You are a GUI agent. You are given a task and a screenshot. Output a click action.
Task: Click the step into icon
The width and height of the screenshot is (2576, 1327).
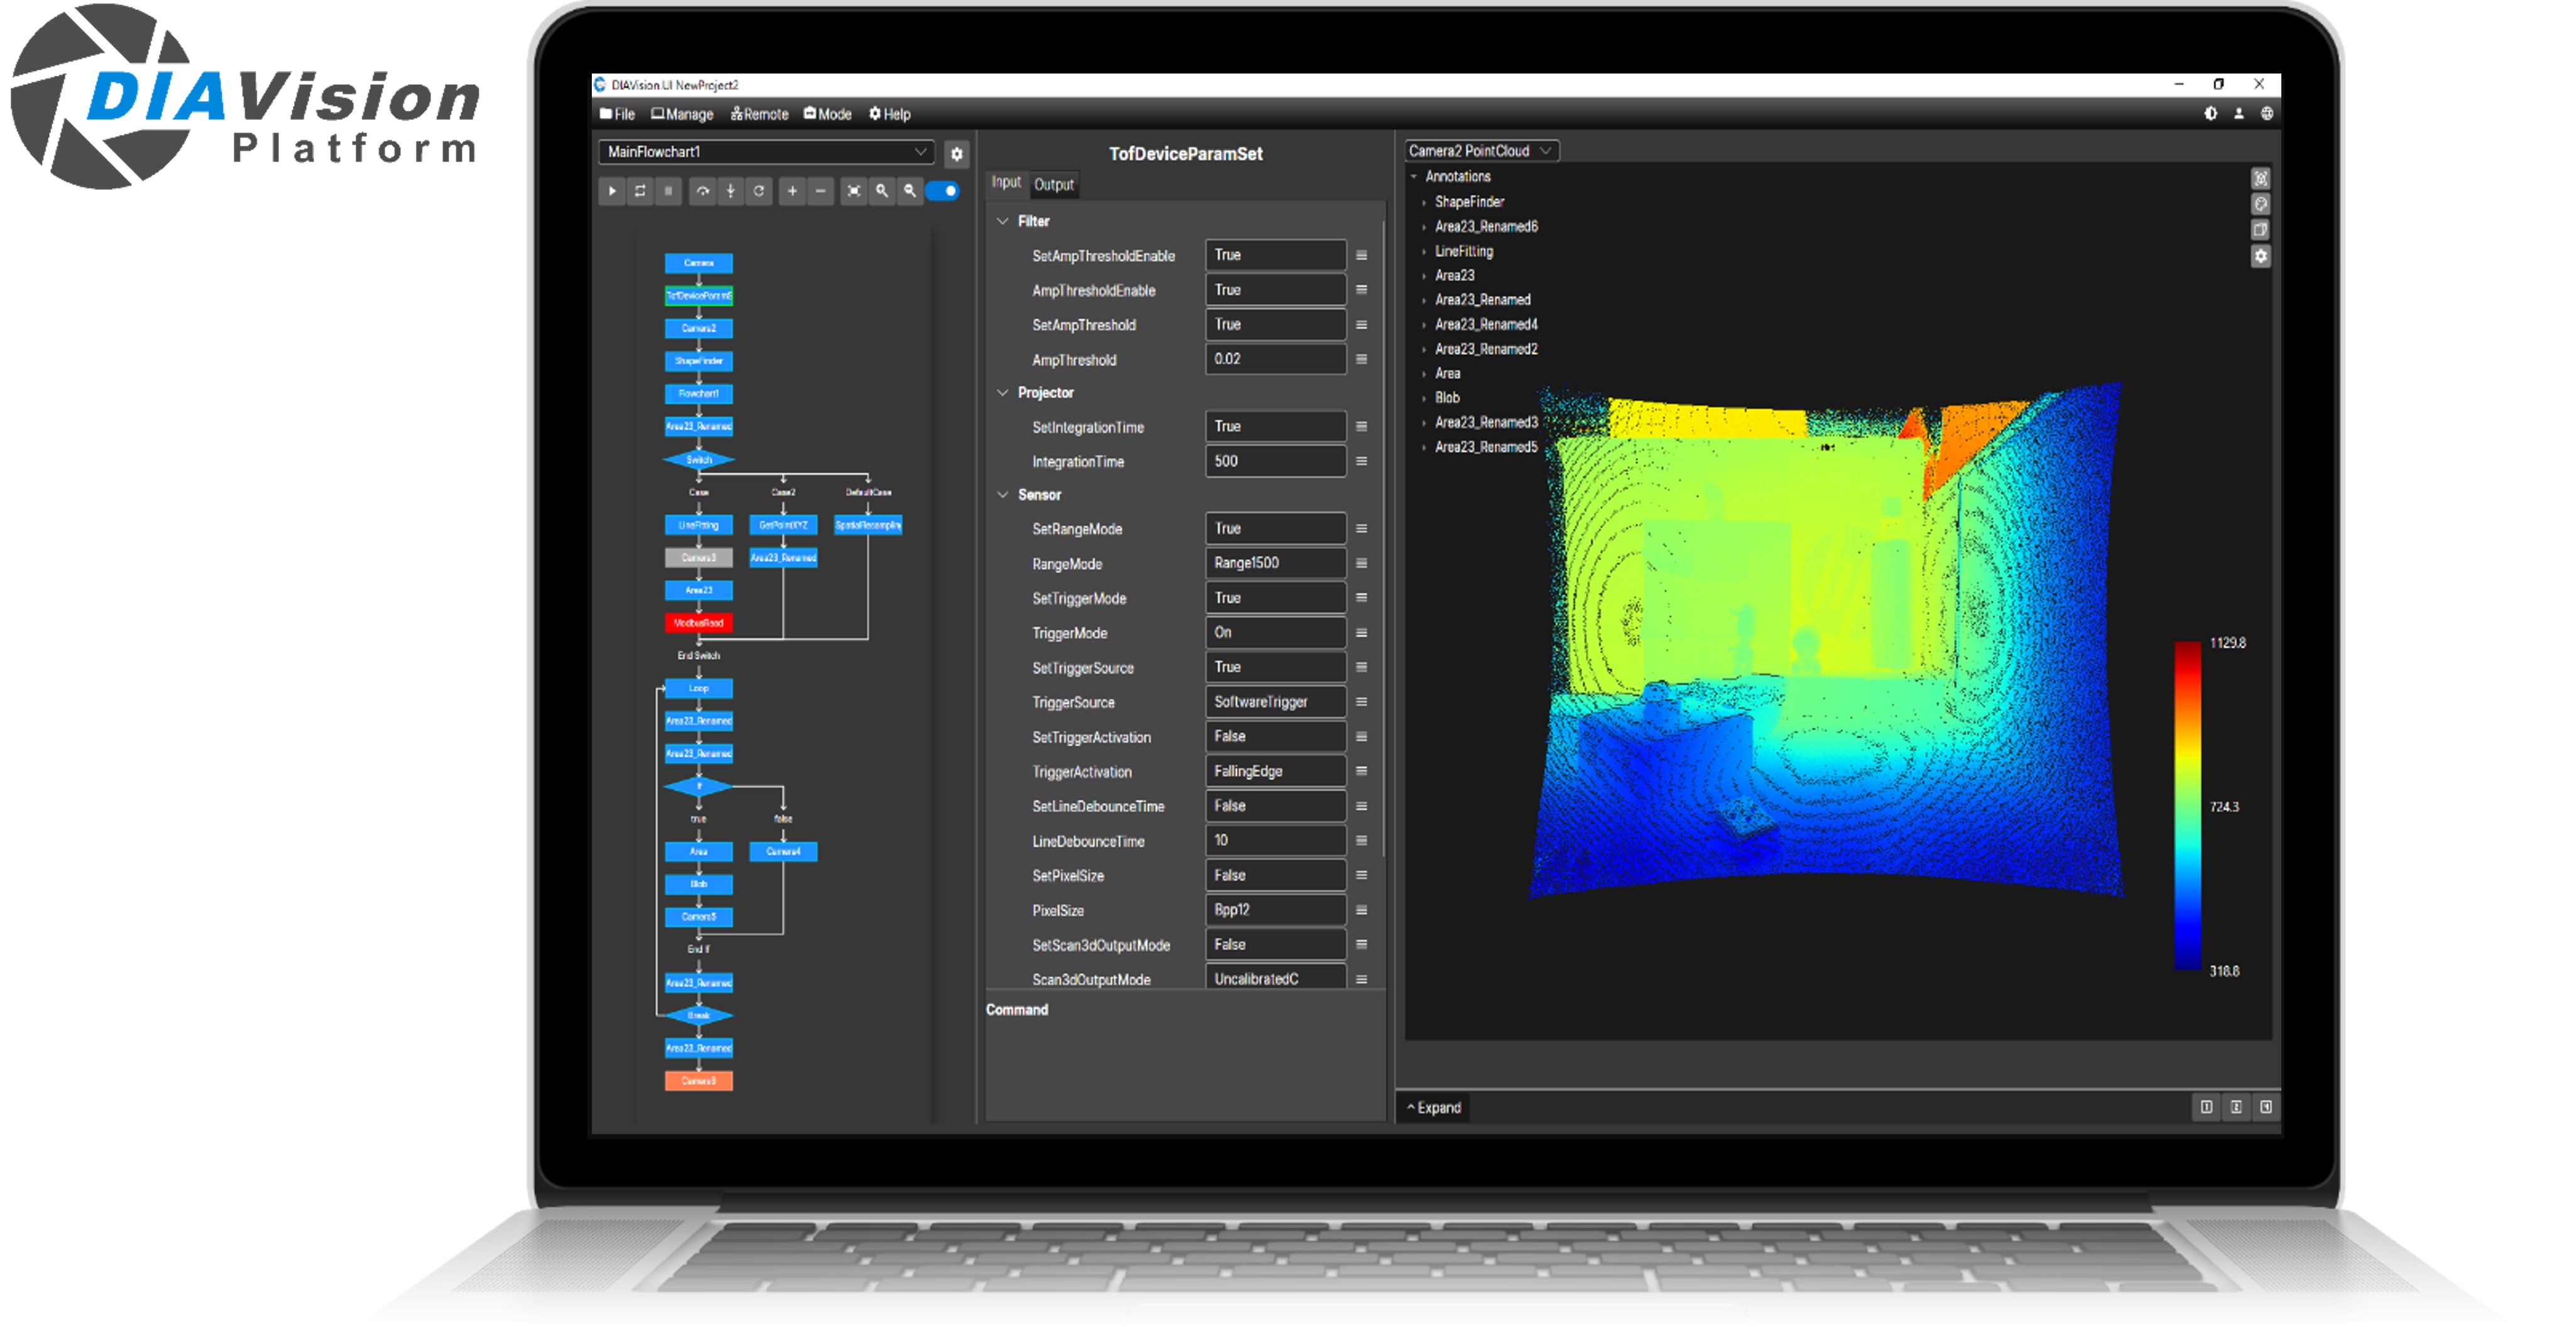(x=731, y=191)
